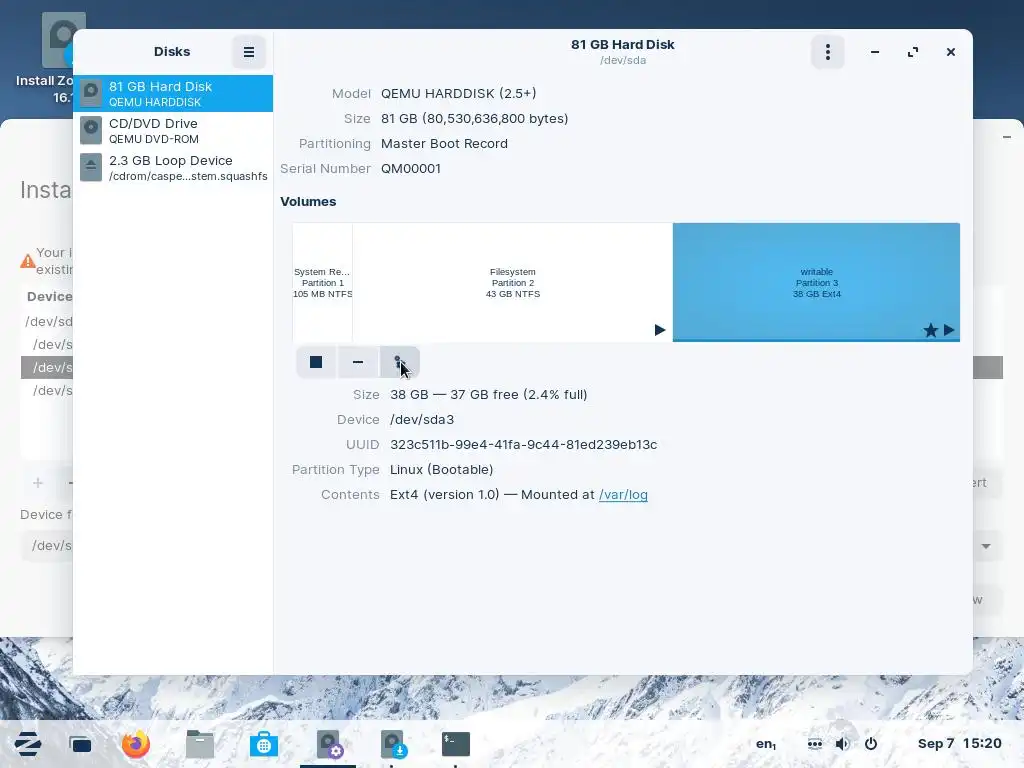Open the volume control in the tray
This screenshot has width=1024, height=768.
[x=842, y=744]
